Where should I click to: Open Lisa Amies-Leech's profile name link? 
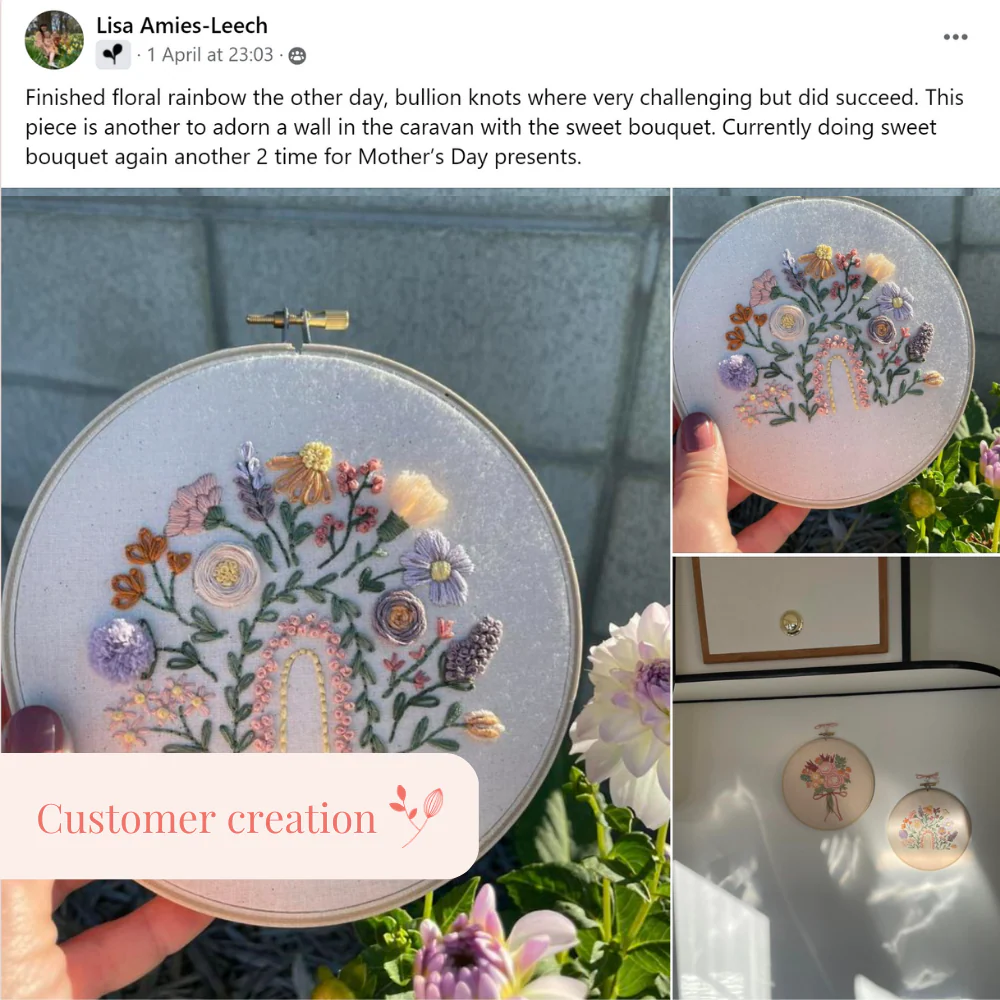click(182, 26)
